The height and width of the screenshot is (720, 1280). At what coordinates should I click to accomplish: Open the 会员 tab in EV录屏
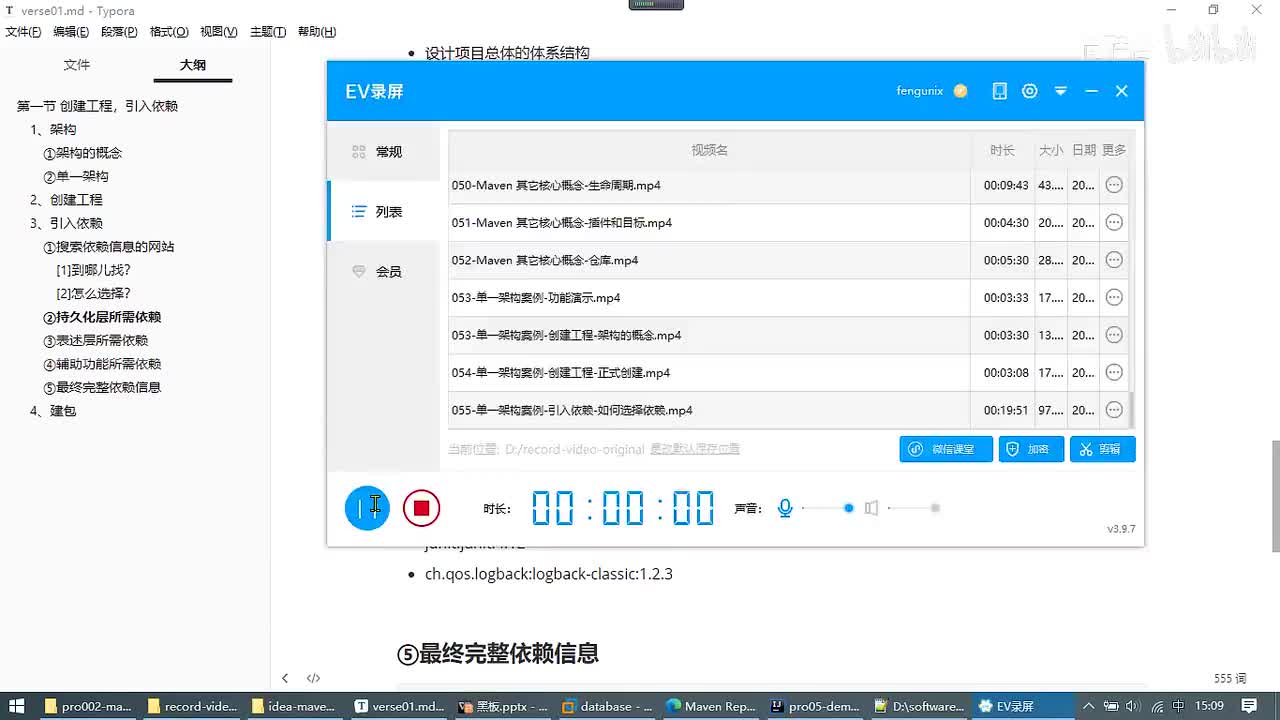click(x=384, y=271)
